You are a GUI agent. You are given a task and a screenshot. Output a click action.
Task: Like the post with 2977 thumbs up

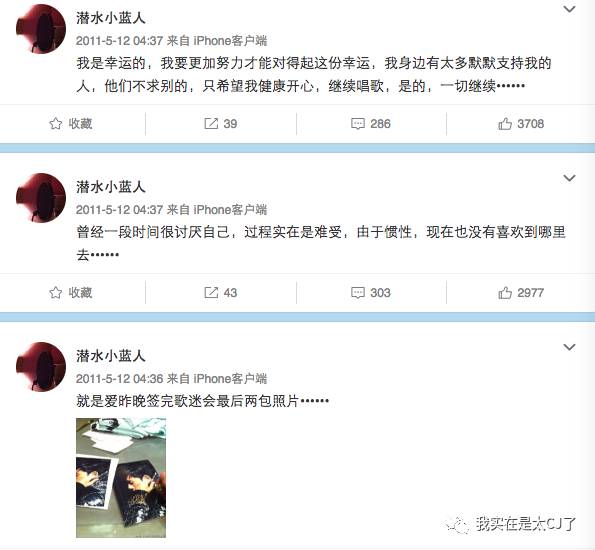(521, 293)
